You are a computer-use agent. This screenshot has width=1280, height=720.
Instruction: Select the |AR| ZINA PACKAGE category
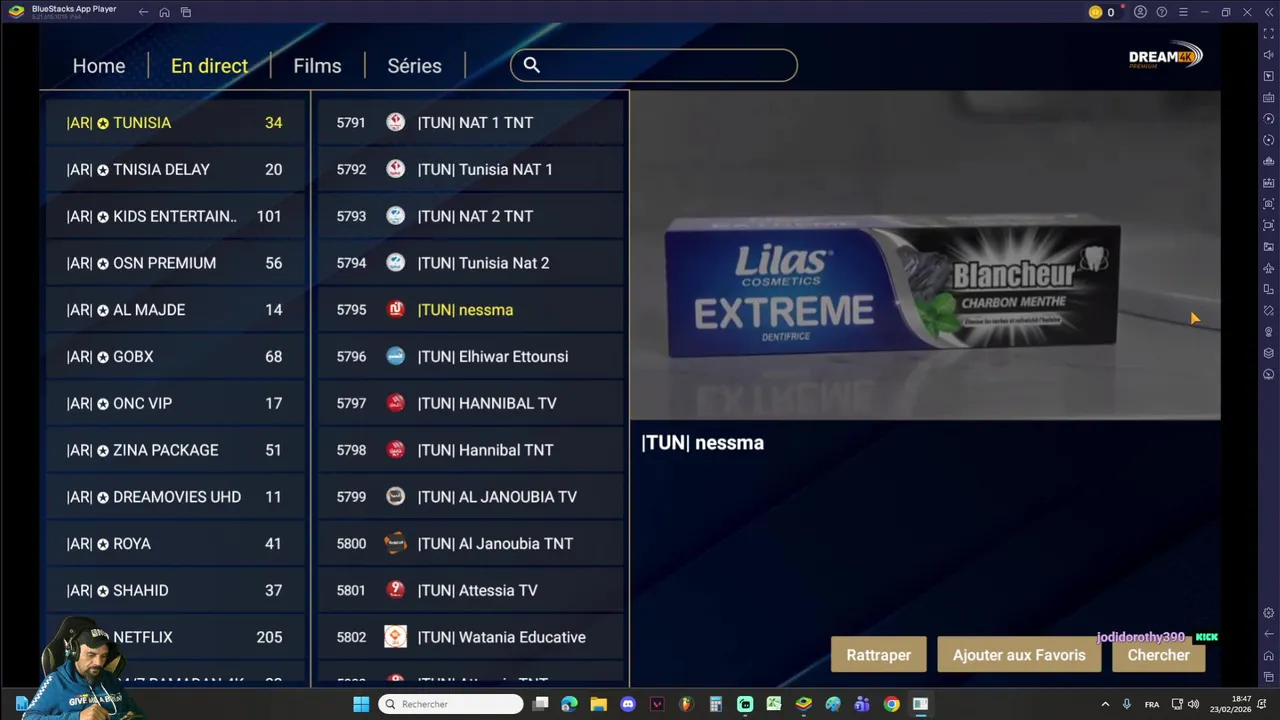pyautogui.click(x=175, y=450)
